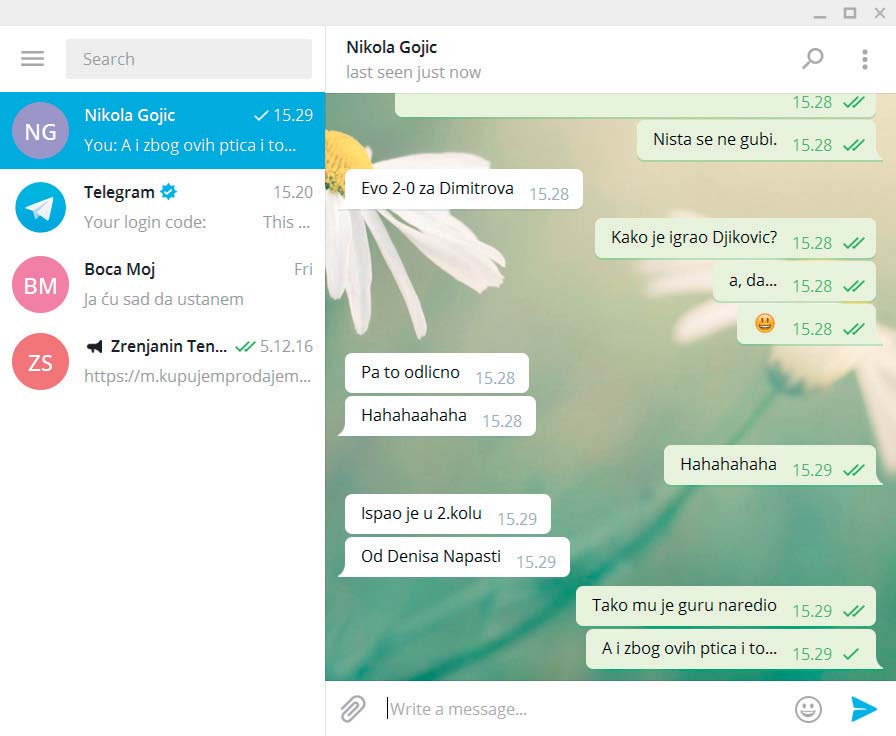
Task: Click message 'Tako mu je guru naredio'
Action: 726,606
